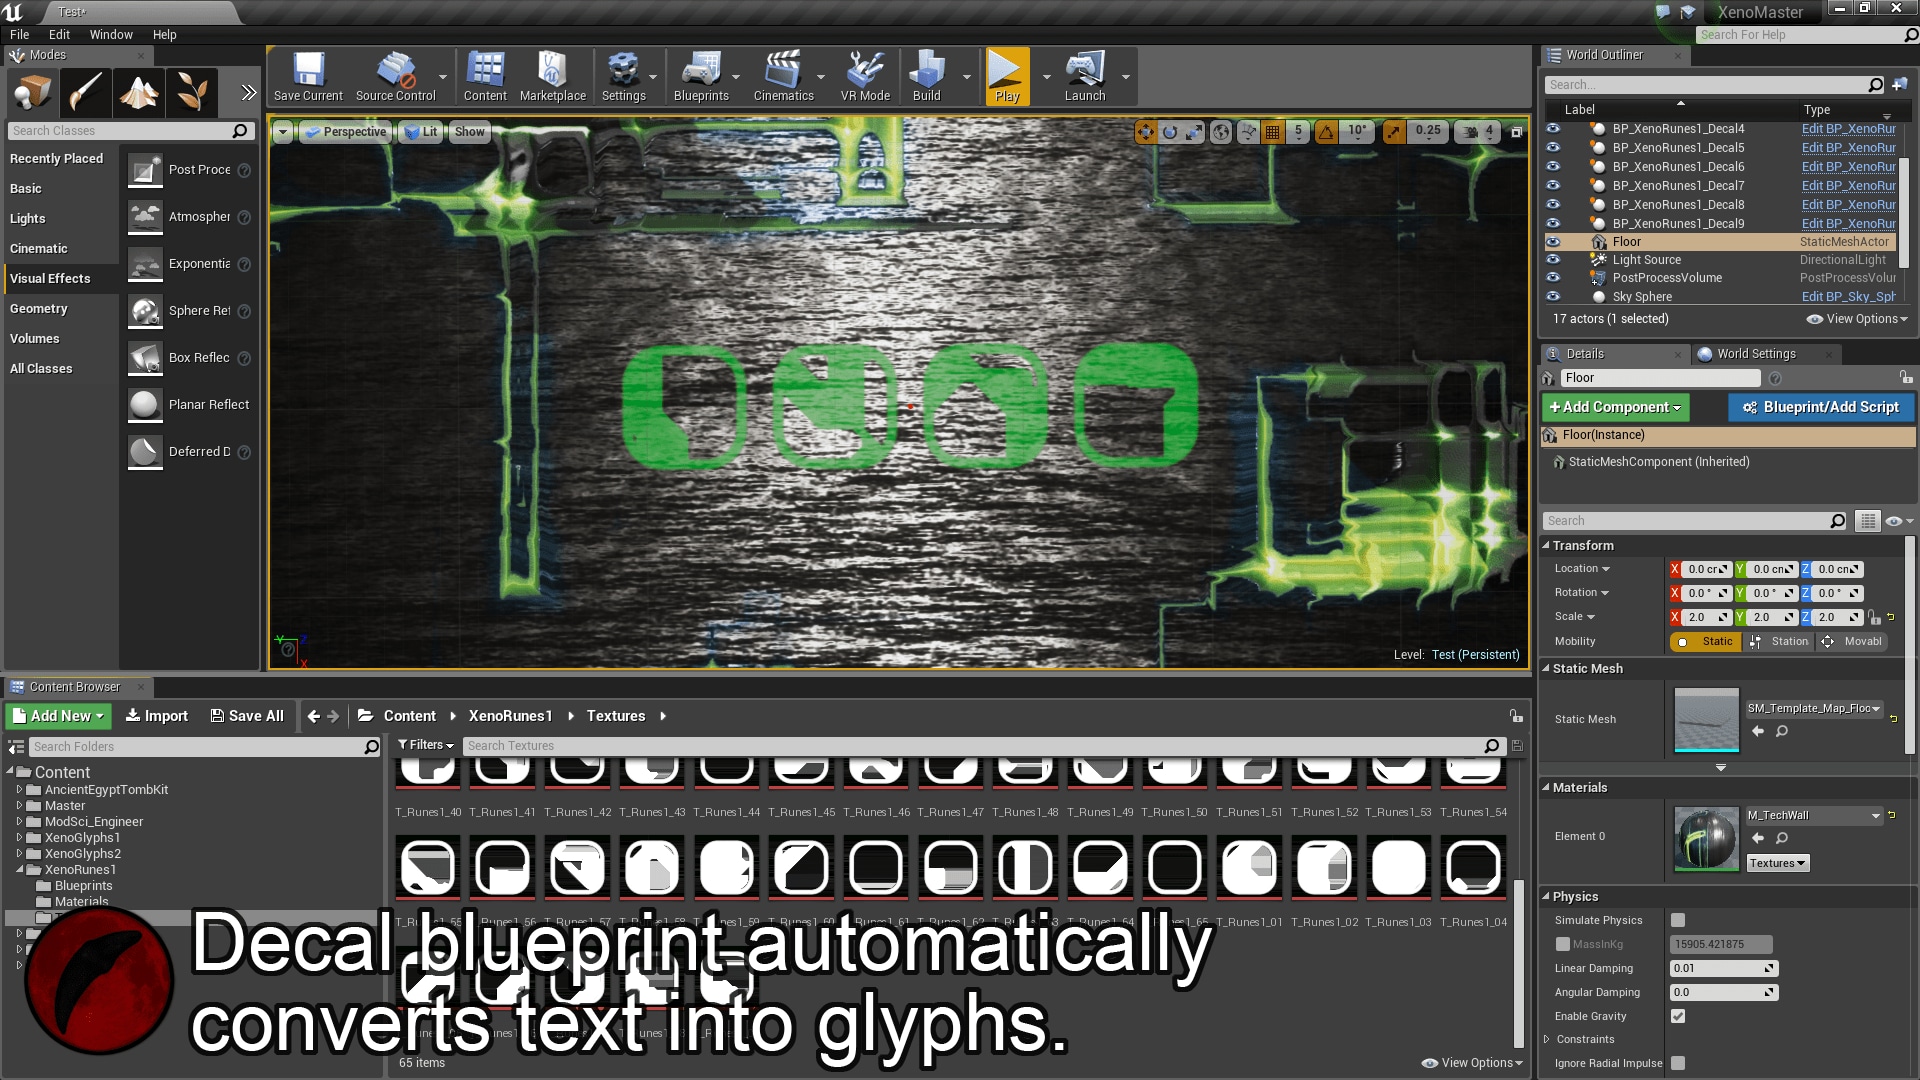Screen dimensions: 1920x1080
Task: Open the Window menu
Action: (x=110, y=34)
